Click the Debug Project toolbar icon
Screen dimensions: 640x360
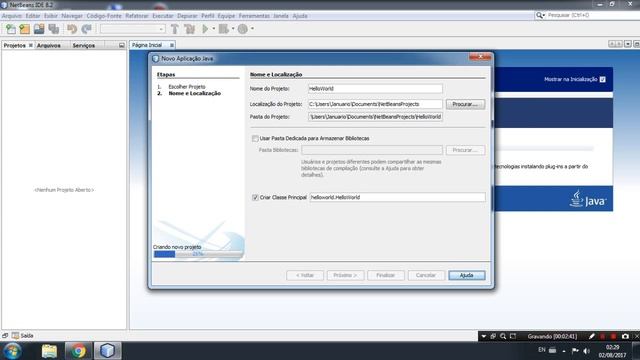(x=223, y=29)
